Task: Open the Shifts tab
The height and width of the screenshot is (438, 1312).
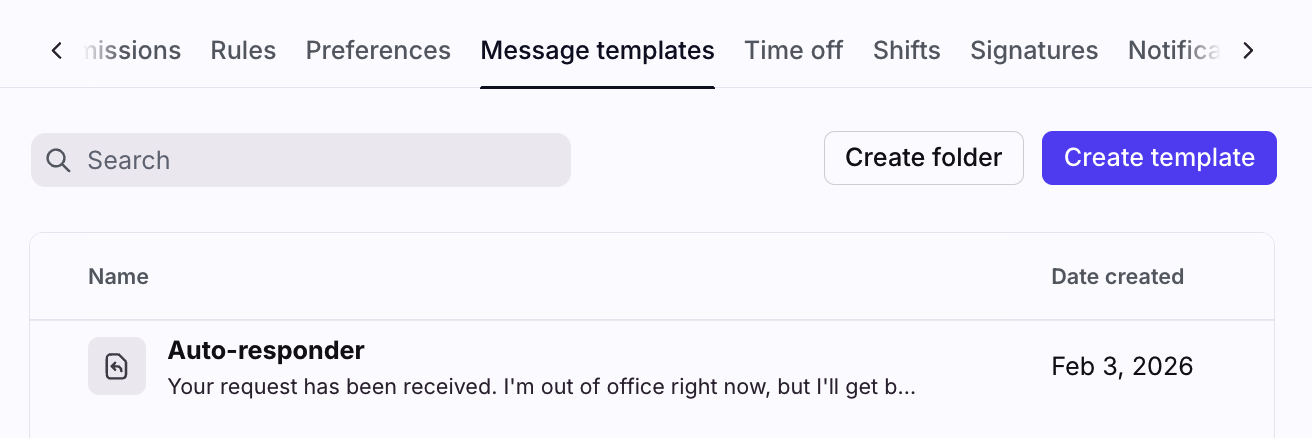Action: 906,50
